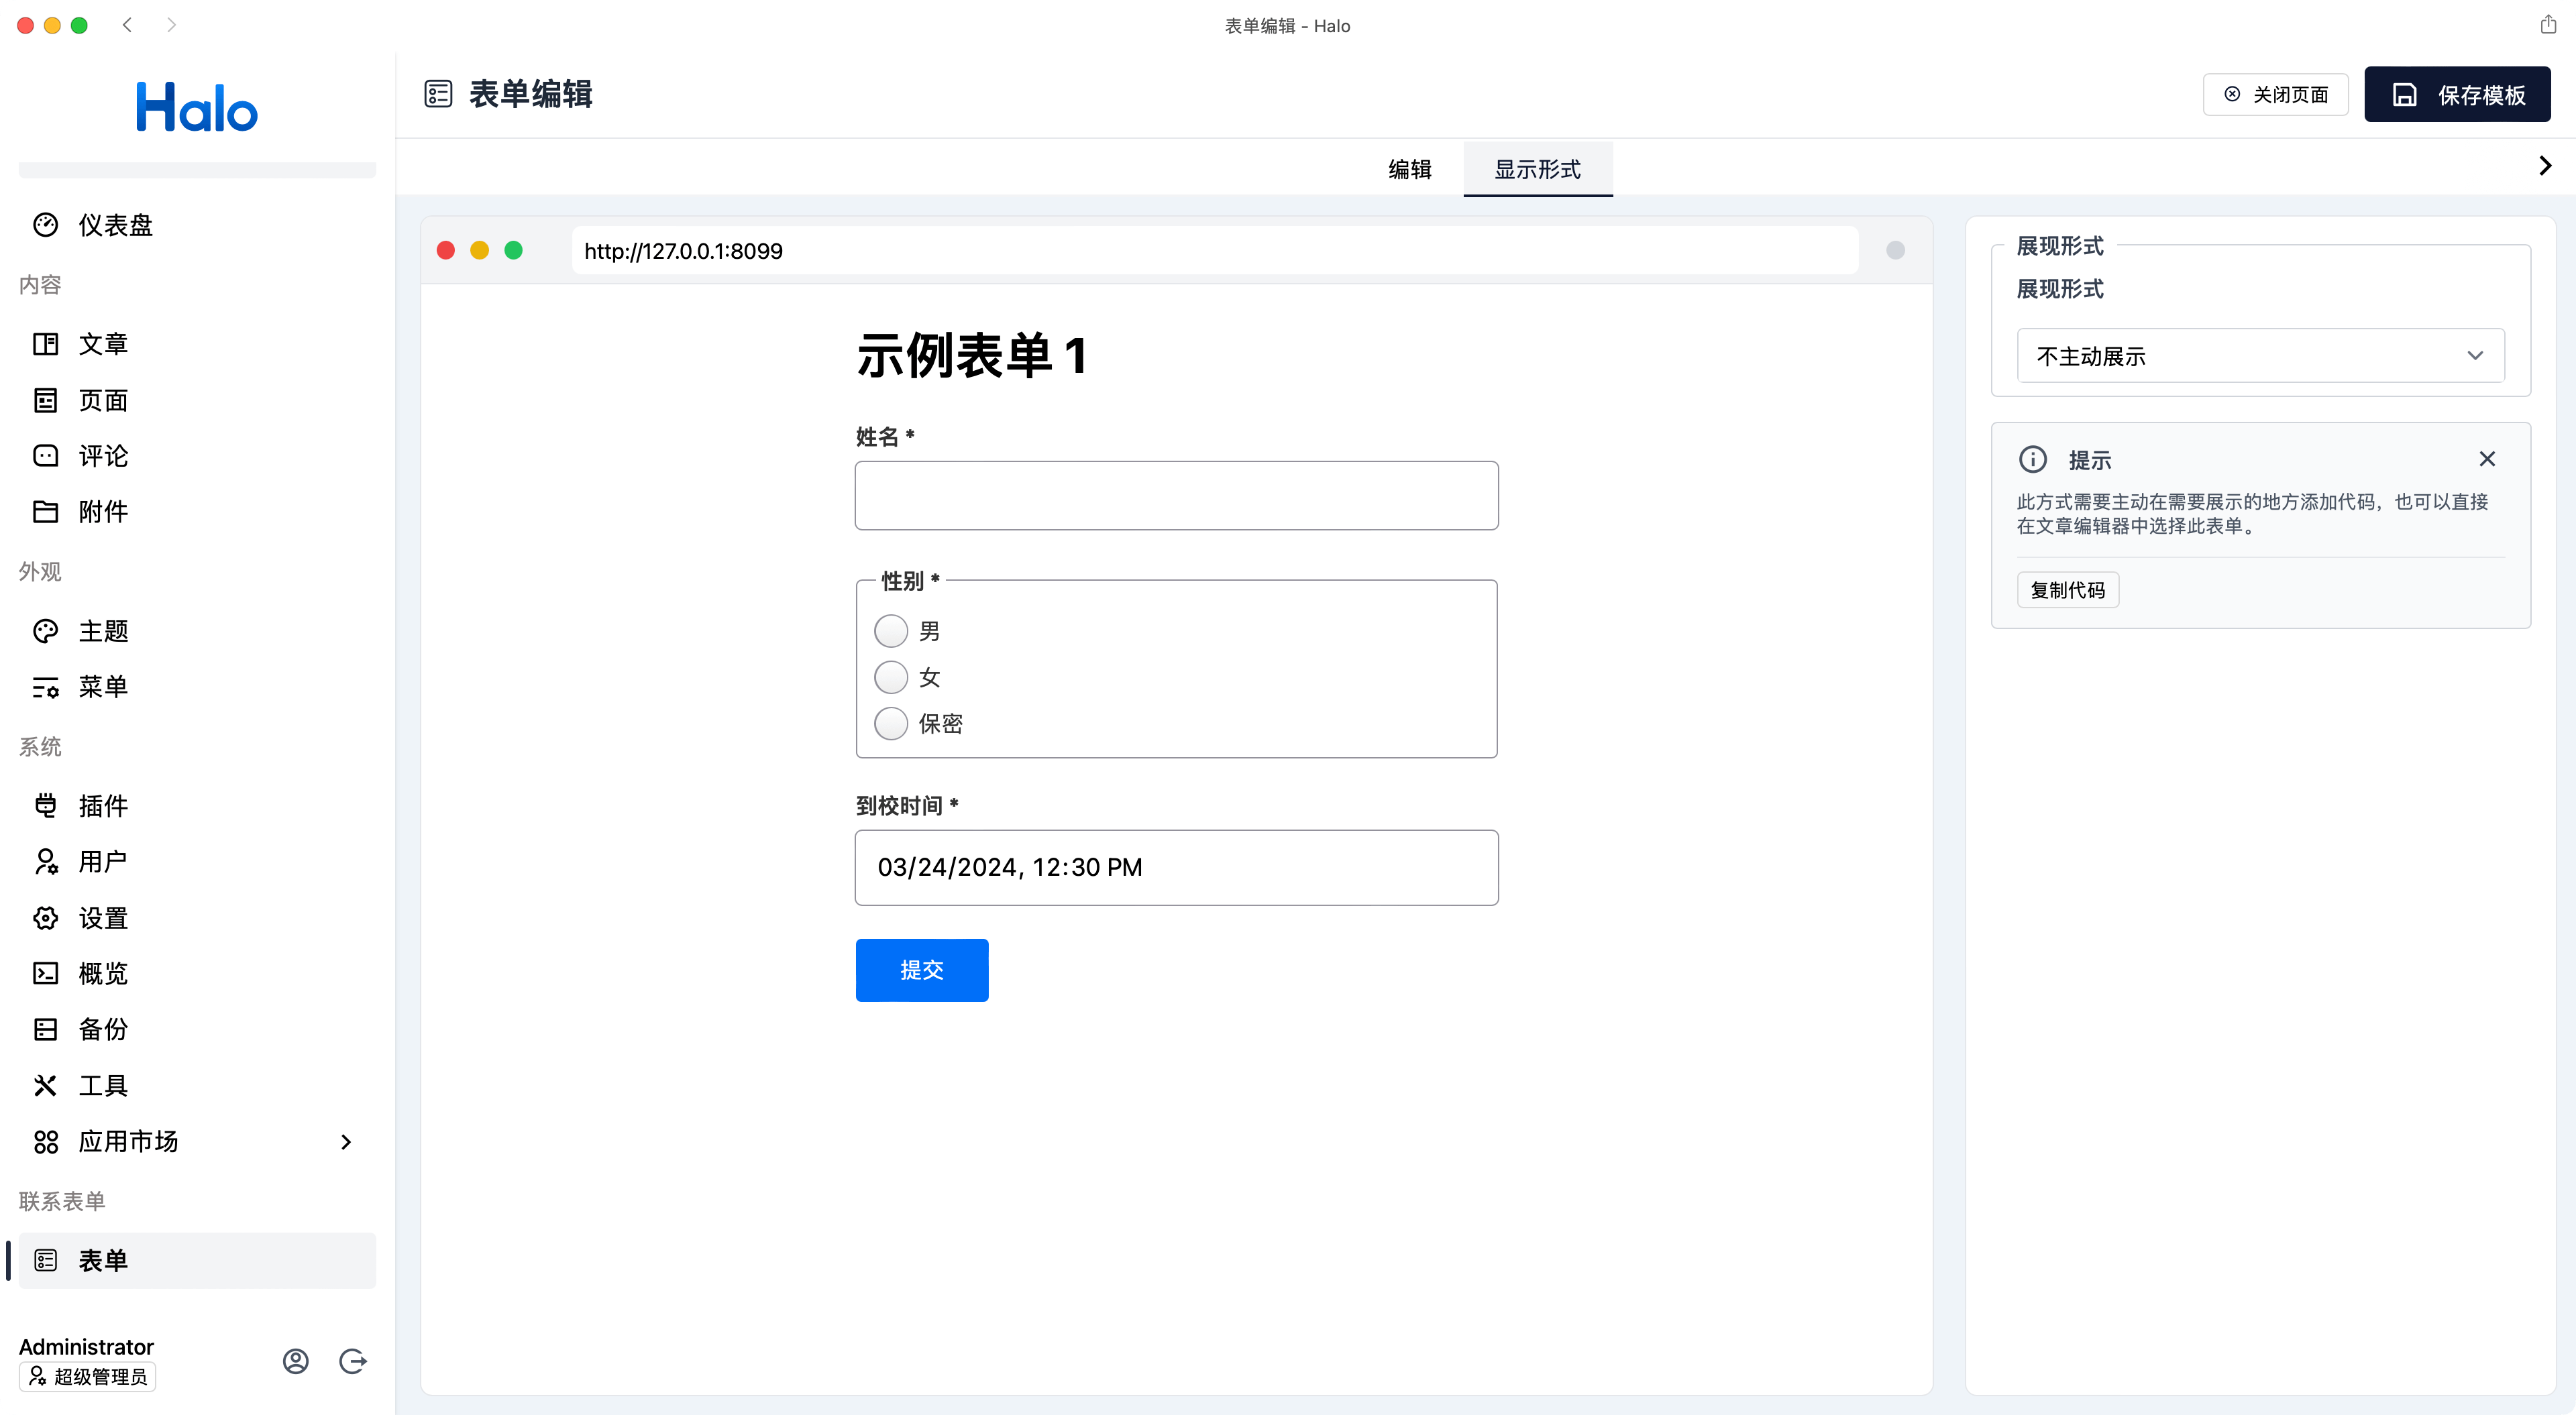Select the 男 radio option
The height and width of the screenshot is (1415, 2576).
click(890, 632)
